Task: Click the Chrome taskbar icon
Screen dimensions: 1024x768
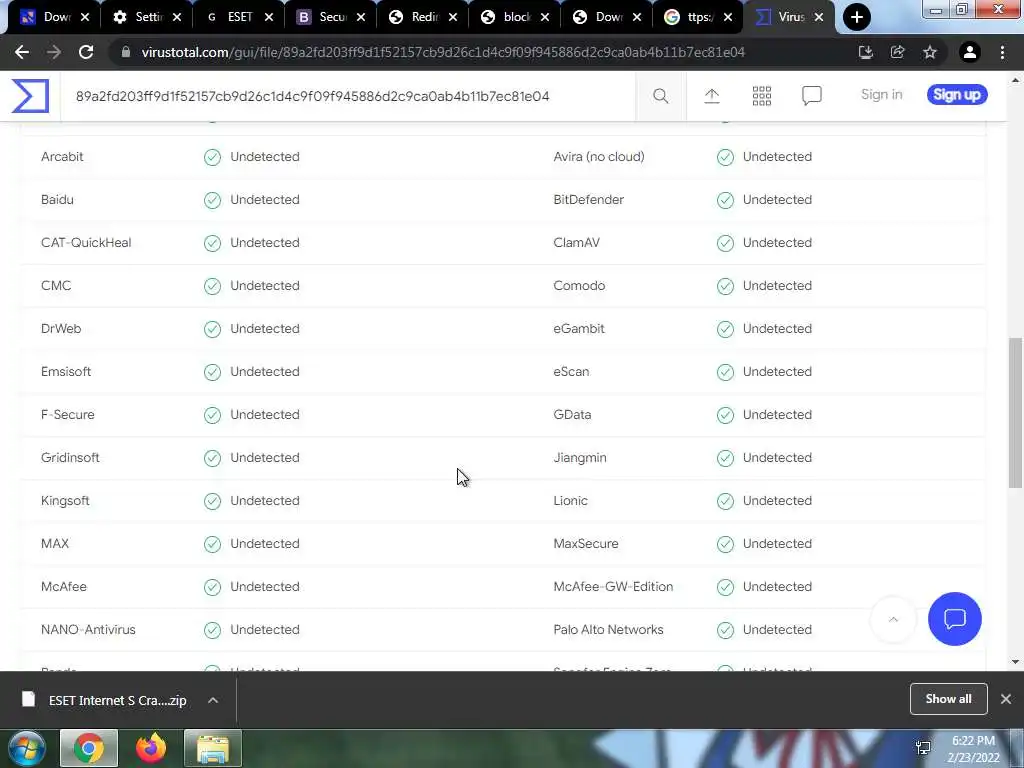Action: [x=89, y=748]
